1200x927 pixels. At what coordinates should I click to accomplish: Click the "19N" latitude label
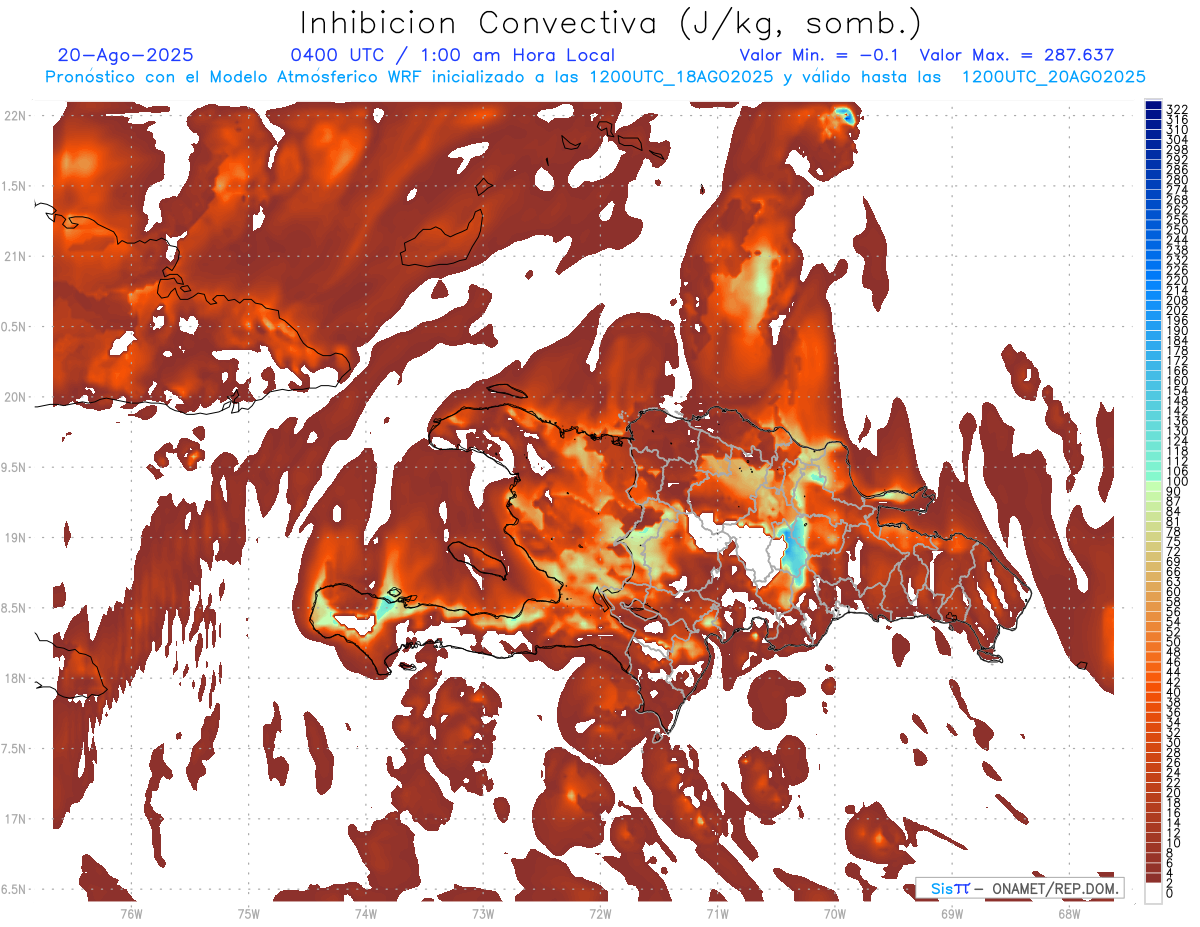(x=16, y=538)
